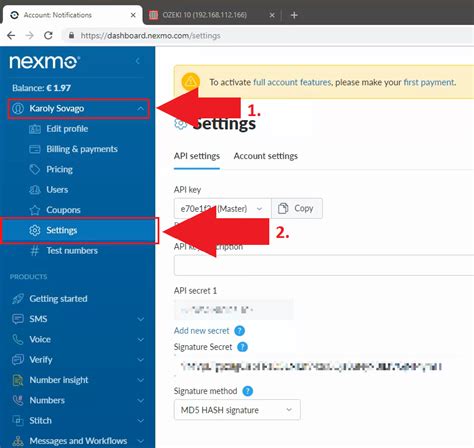Close the OZEKI 10 browser tab
This screenshot has width=474, height=448.
(x=272, y=15)
